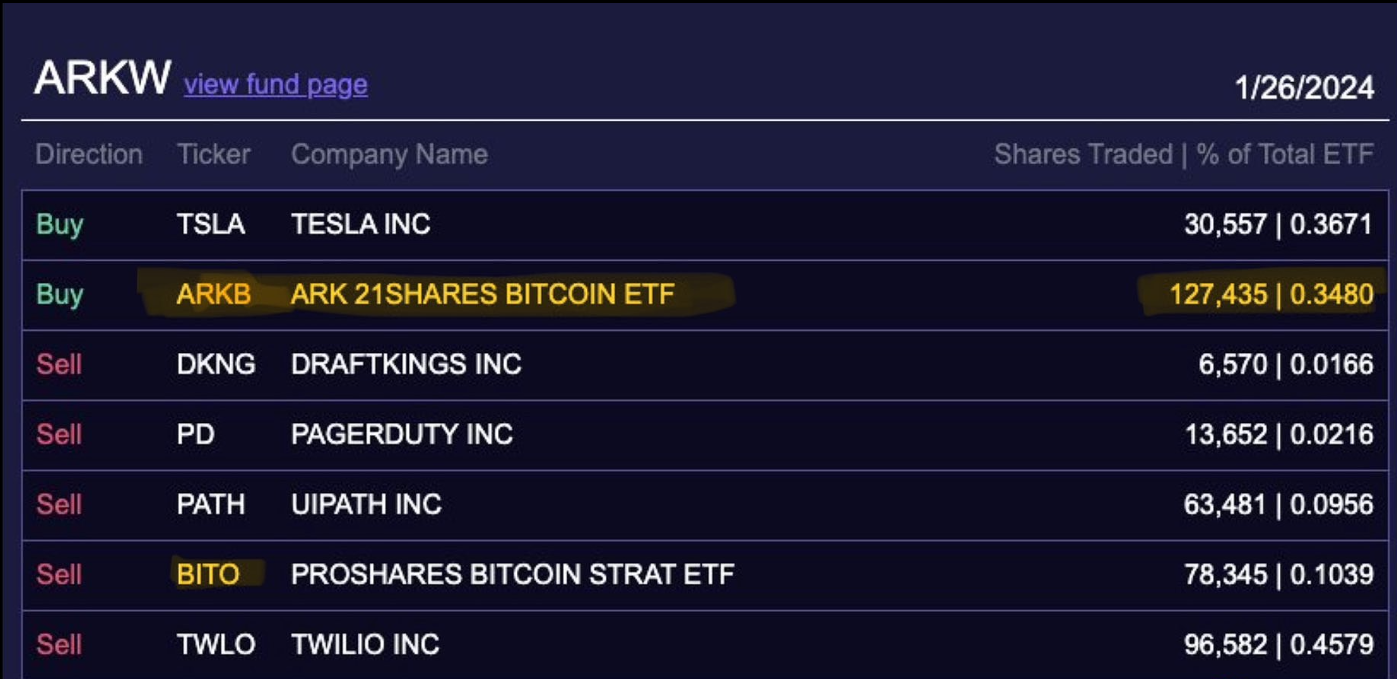1397x679 pixels.
Task: Click the highlighted ARKB ticker
Action: pos(214,294)
